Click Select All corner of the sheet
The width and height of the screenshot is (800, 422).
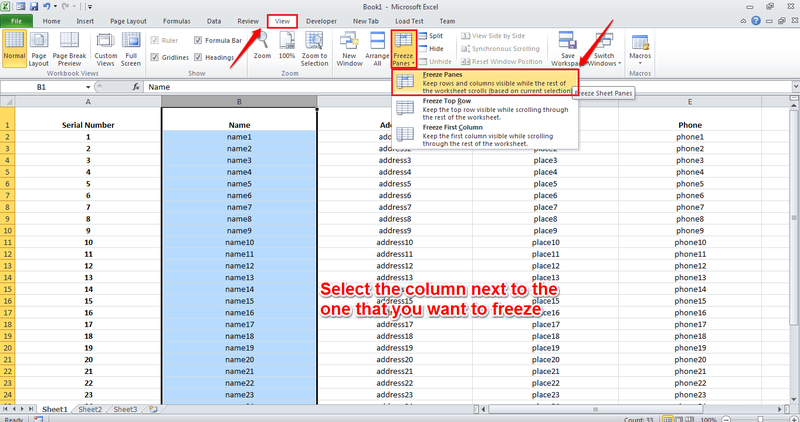coord(7,102)
